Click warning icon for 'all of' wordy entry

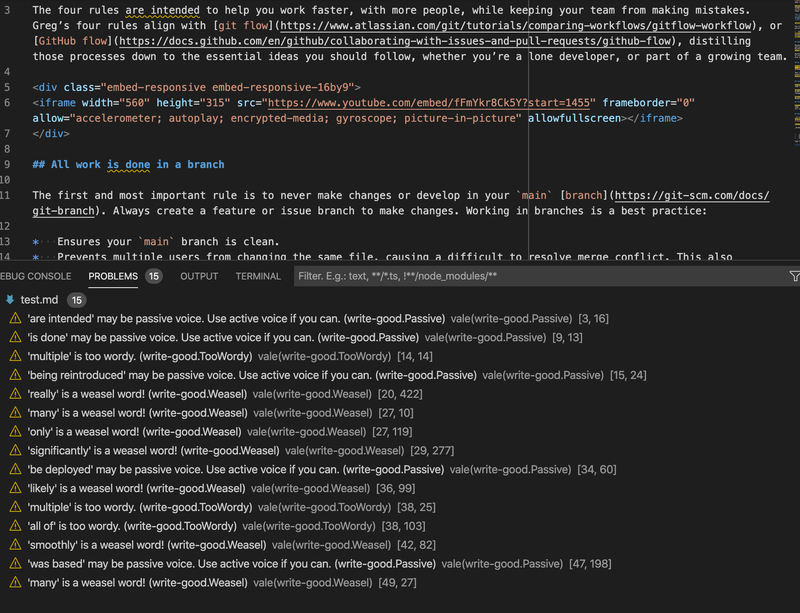point(15,526)
